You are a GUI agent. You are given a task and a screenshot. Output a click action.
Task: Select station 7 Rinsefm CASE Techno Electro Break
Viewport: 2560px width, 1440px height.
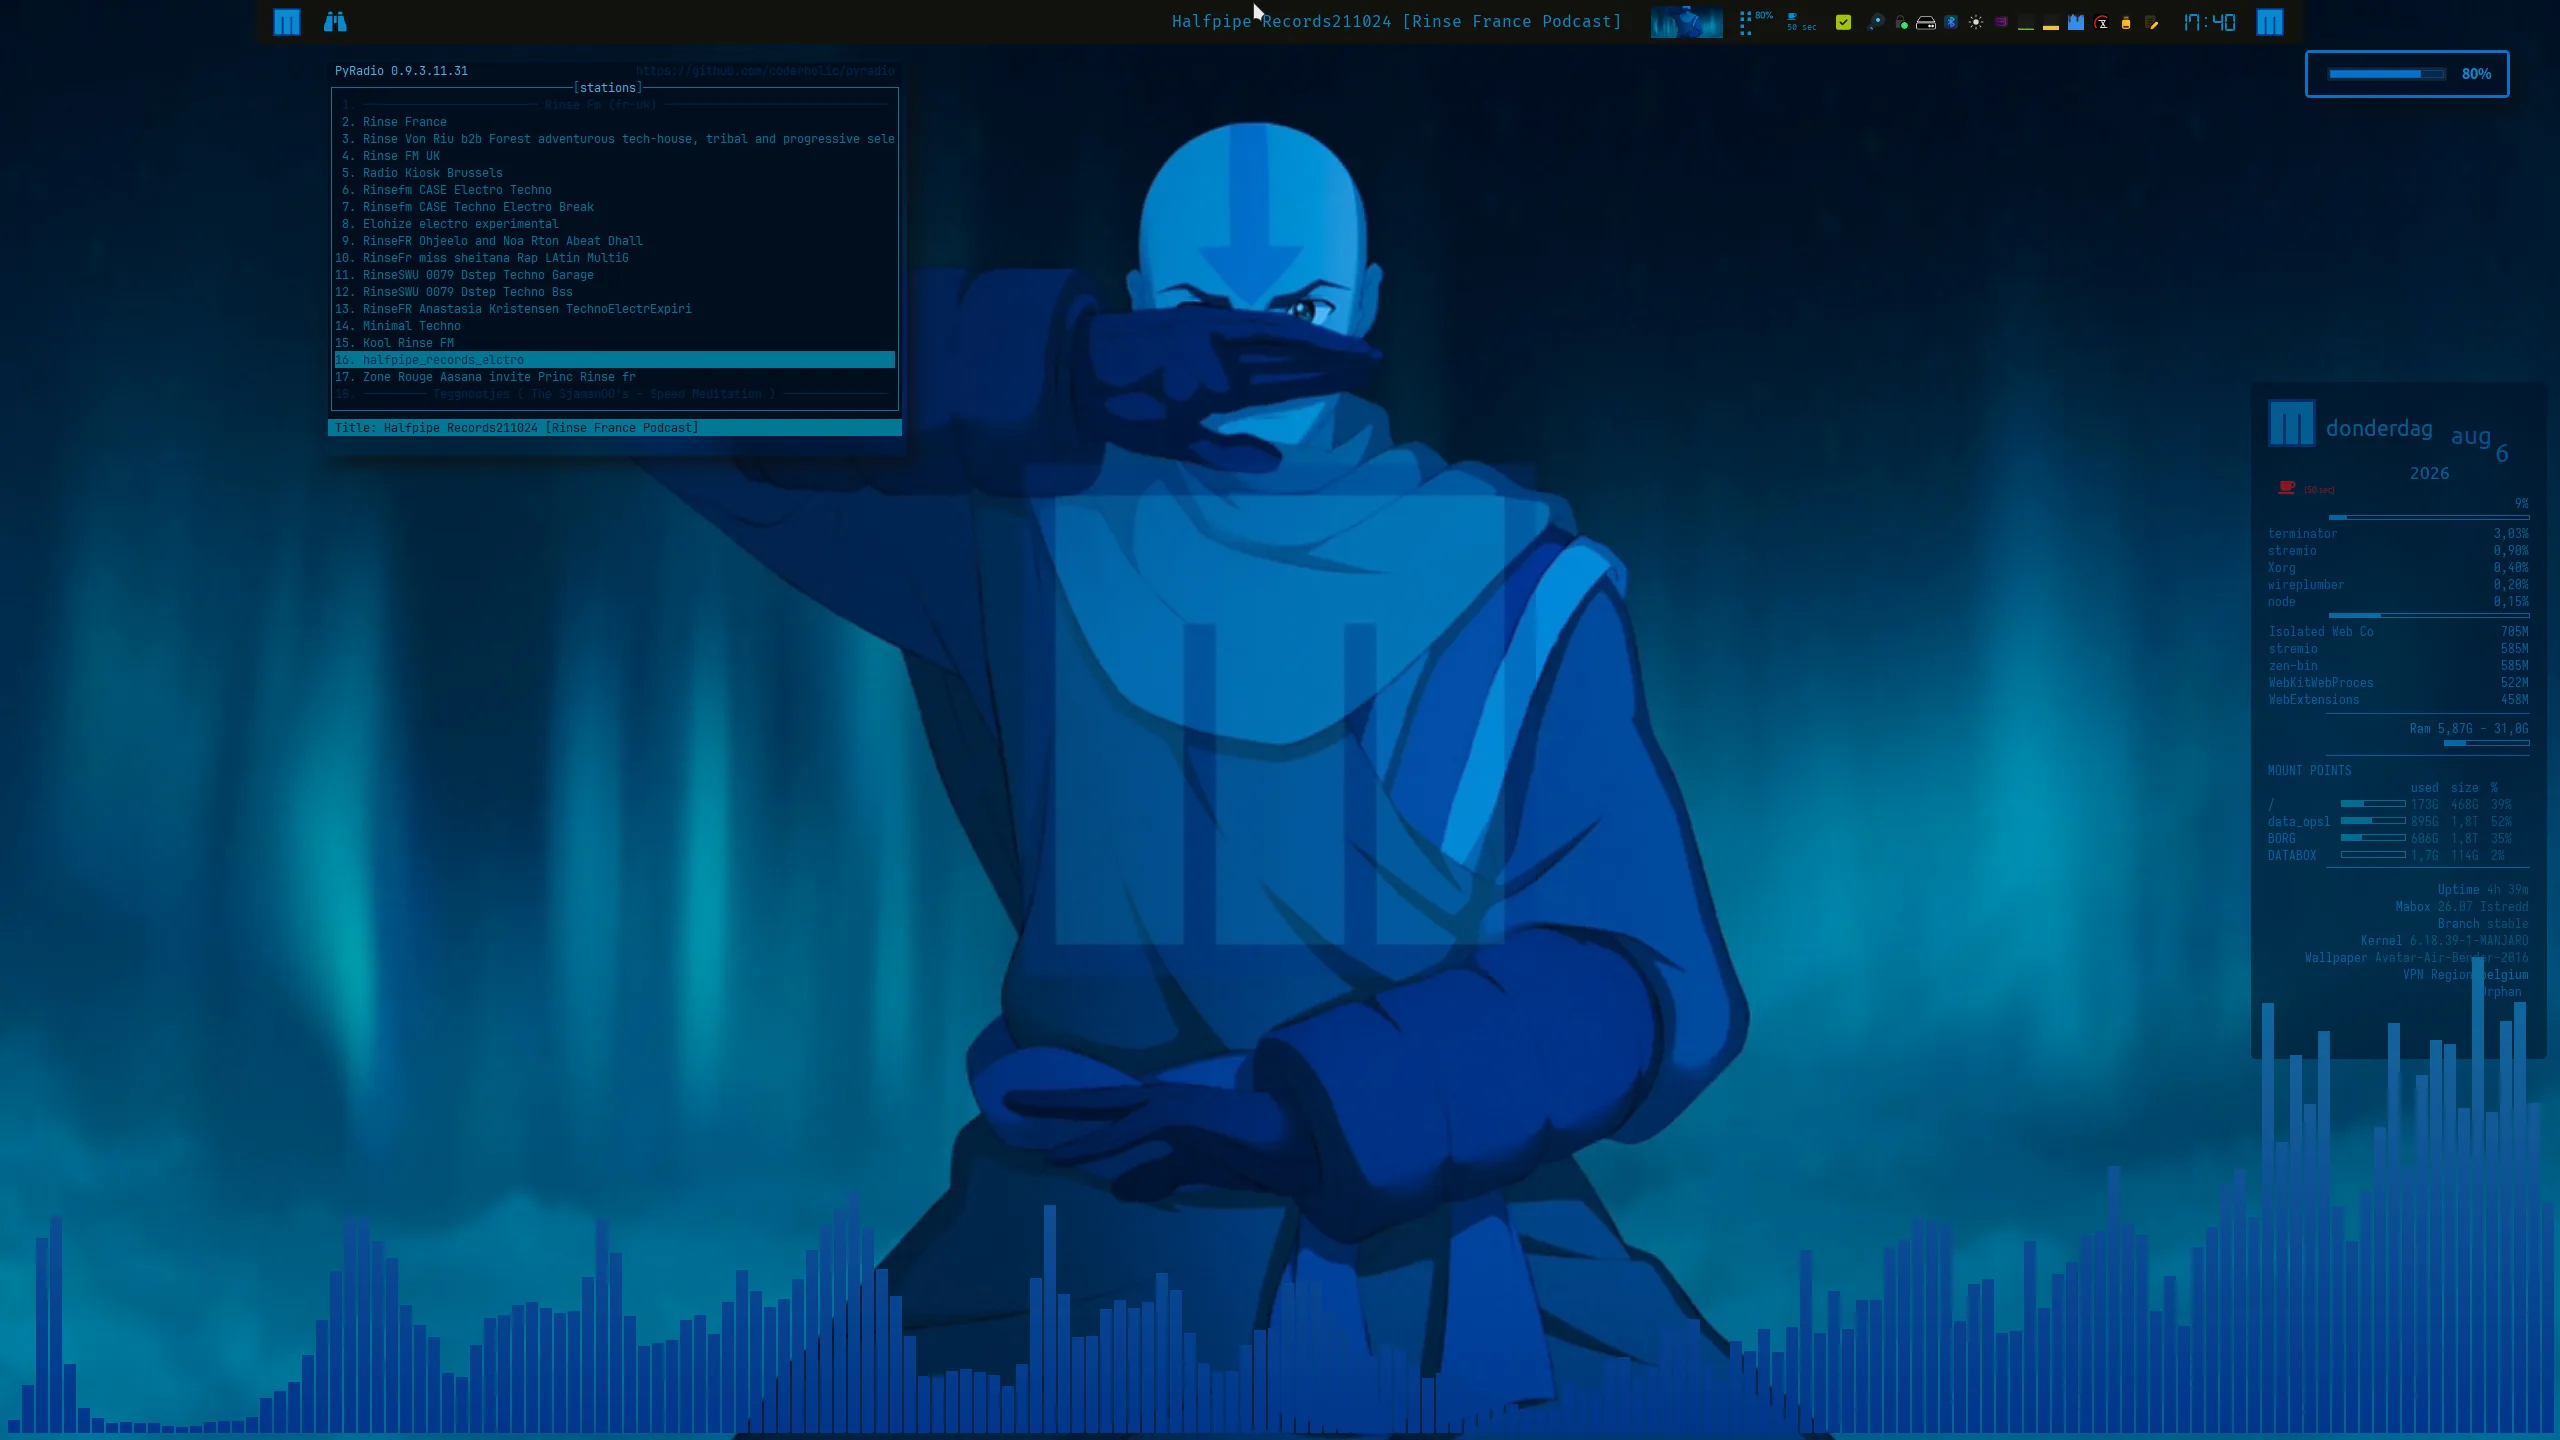615,207
